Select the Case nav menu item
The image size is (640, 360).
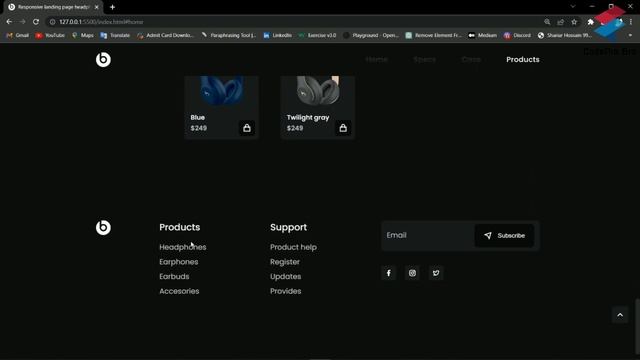471,60
